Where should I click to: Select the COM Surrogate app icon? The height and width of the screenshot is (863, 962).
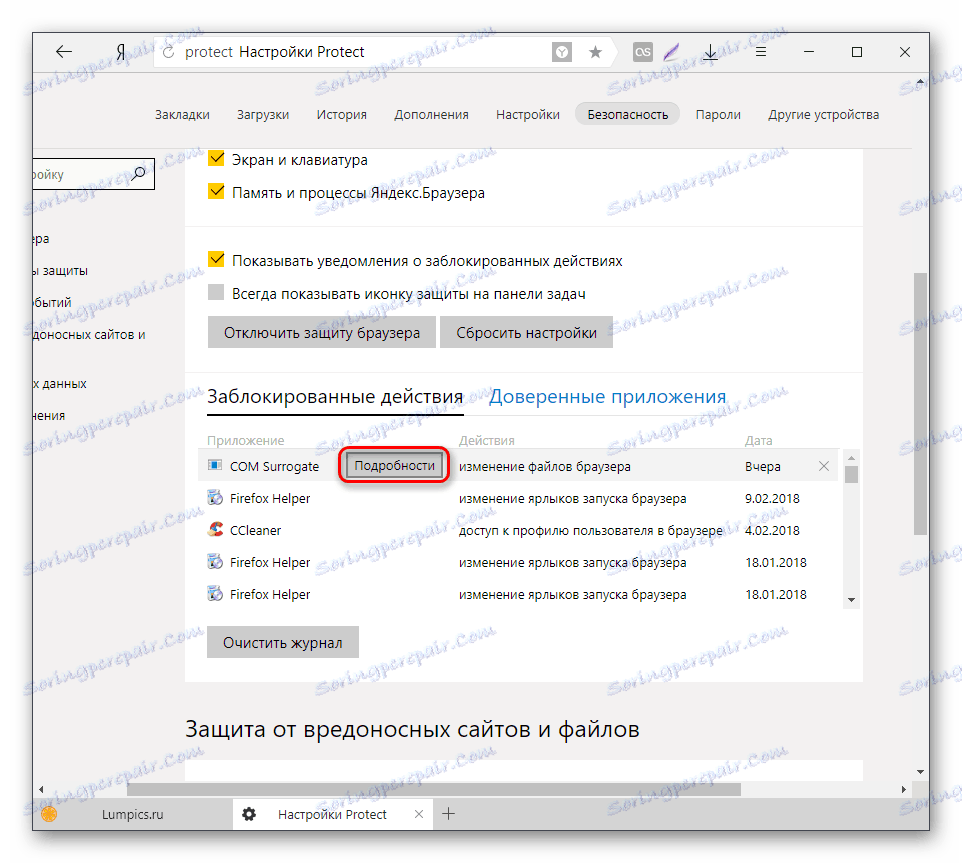pos(215,466)
